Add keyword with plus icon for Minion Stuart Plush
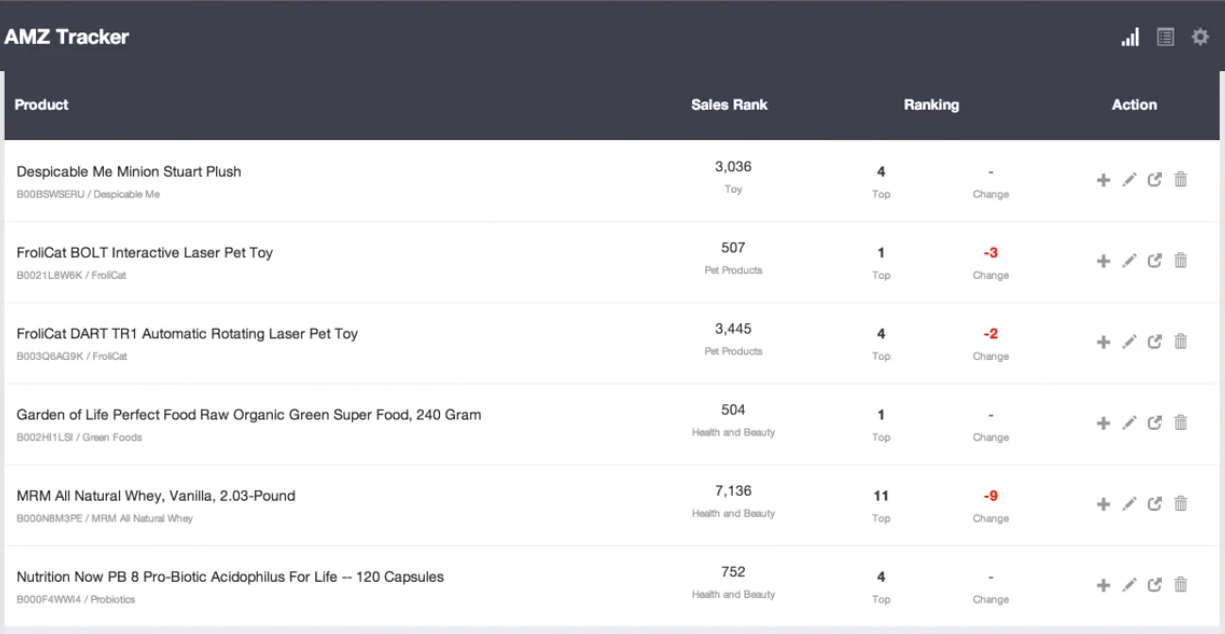The height and width of the screenshot is (634, 1225). pyautogui.click(x=1104, y=180)
